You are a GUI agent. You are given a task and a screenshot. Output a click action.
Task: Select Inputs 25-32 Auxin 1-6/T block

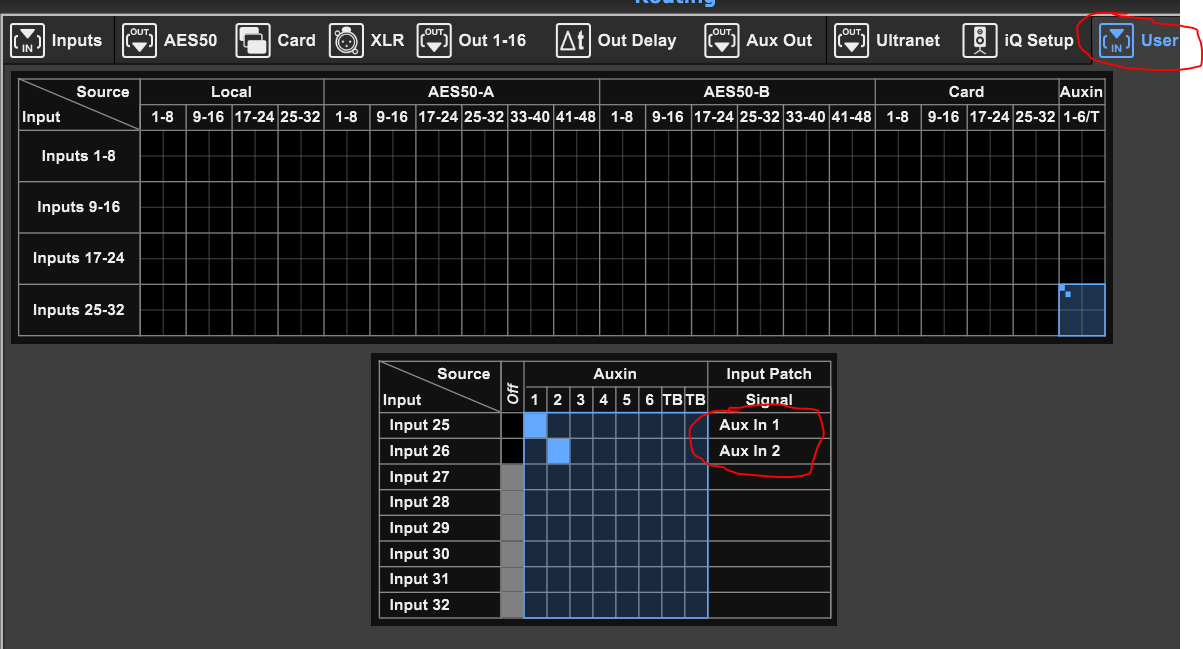point(1082,310)
